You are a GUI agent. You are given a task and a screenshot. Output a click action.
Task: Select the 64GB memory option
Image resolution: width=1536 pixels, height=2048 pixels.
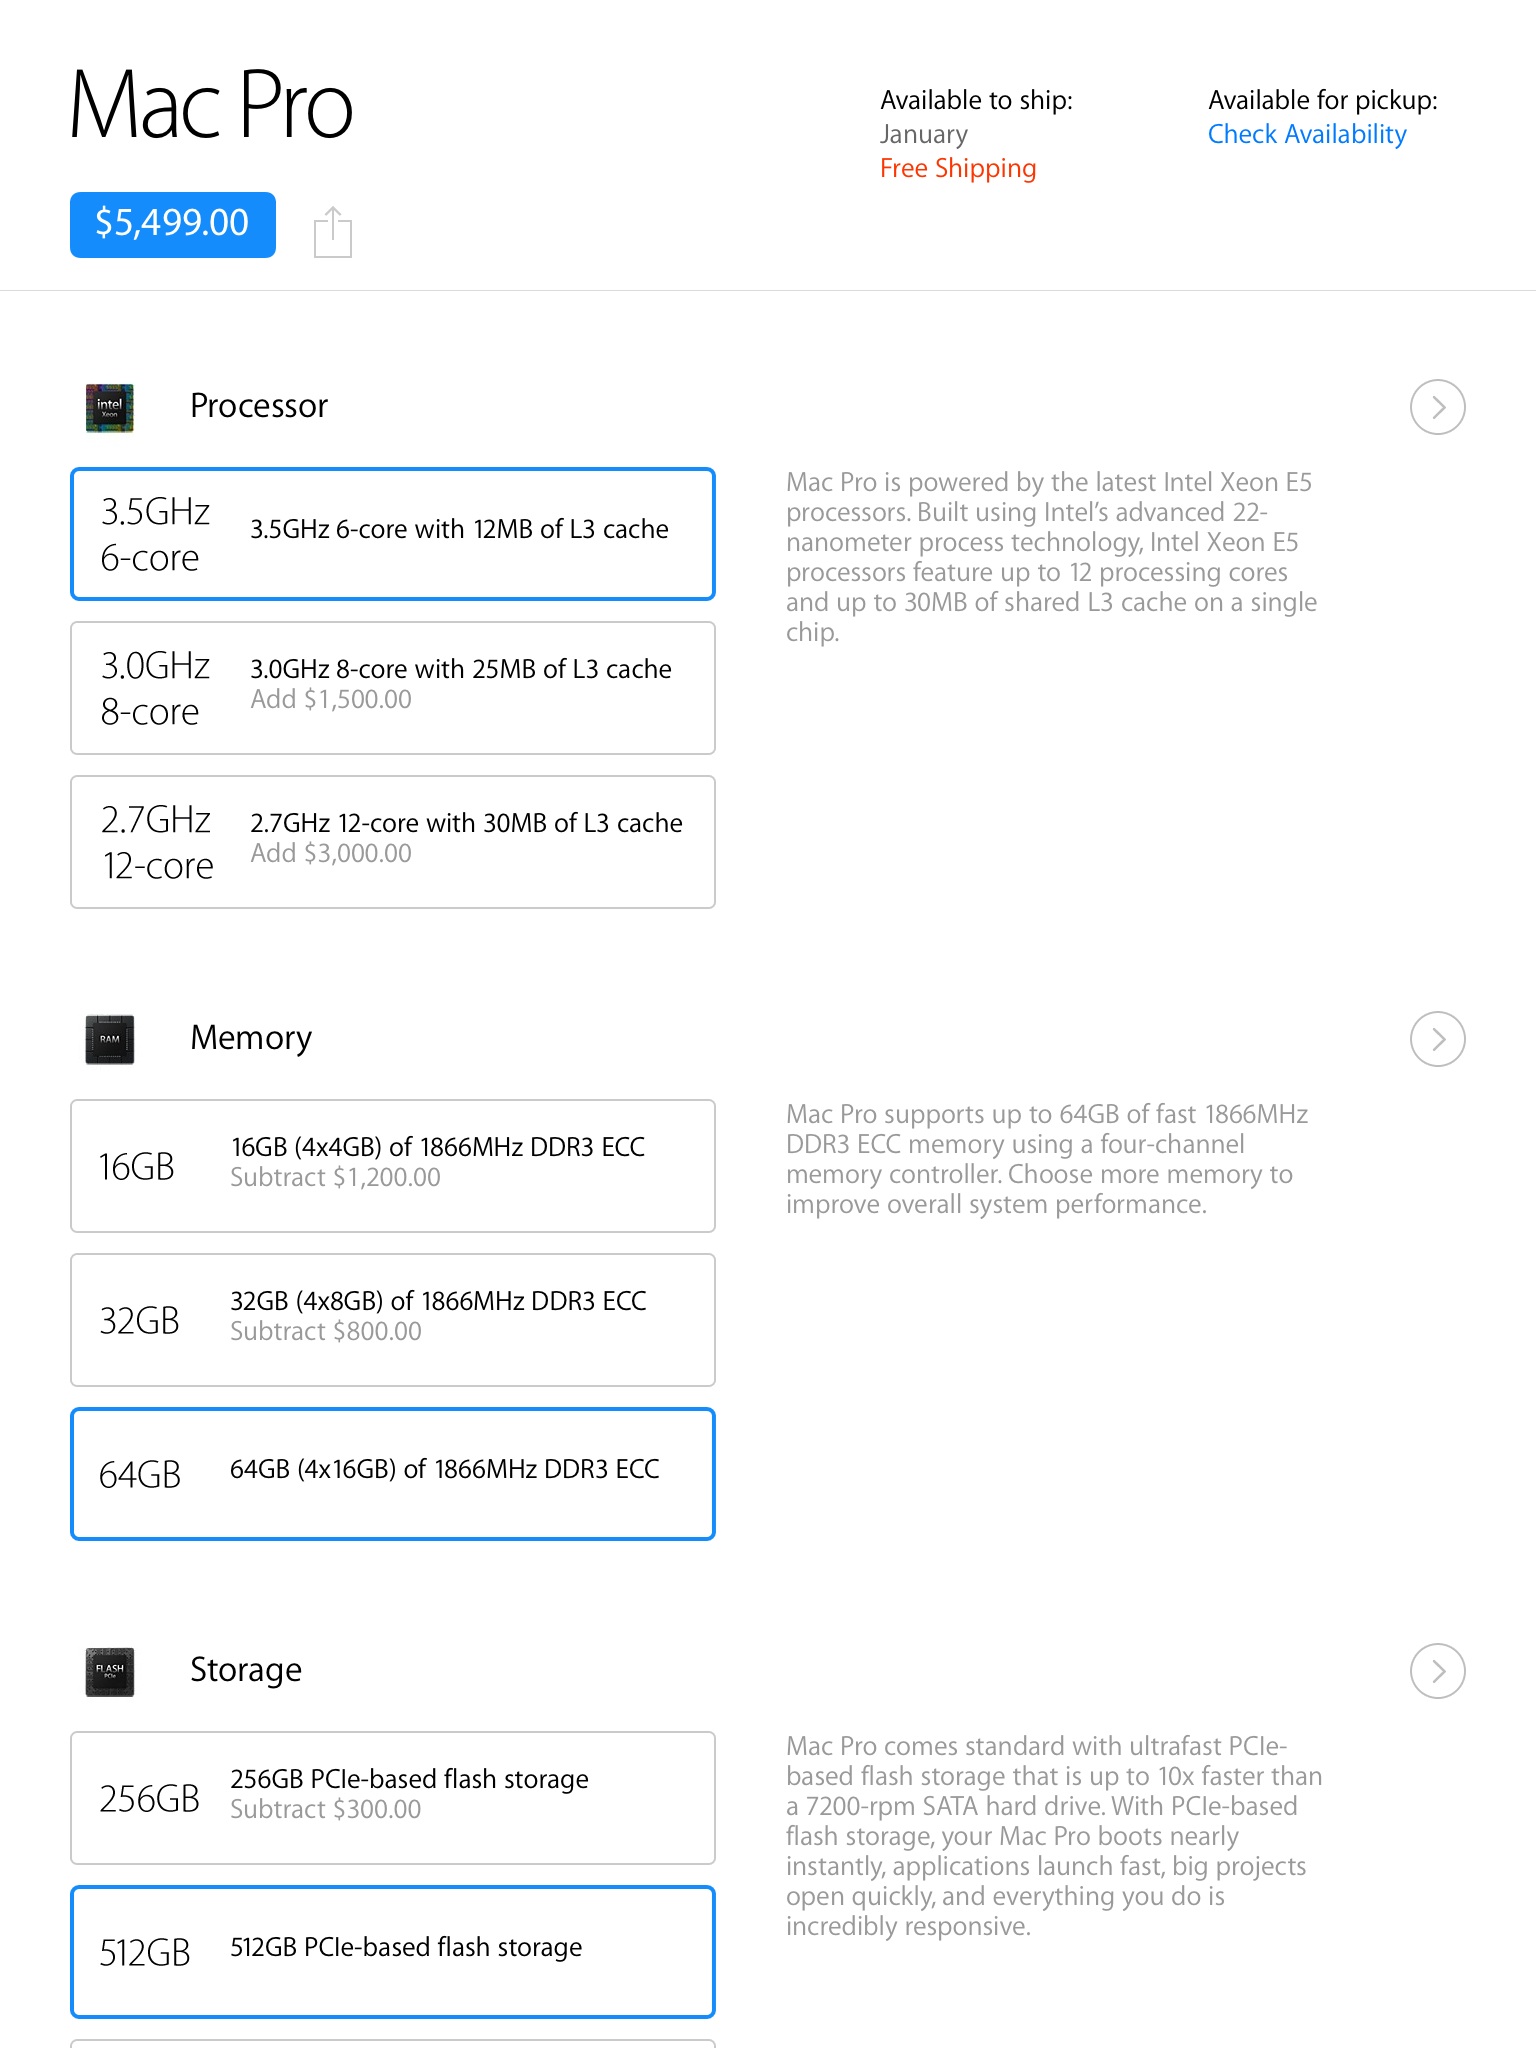point(393,1474)
